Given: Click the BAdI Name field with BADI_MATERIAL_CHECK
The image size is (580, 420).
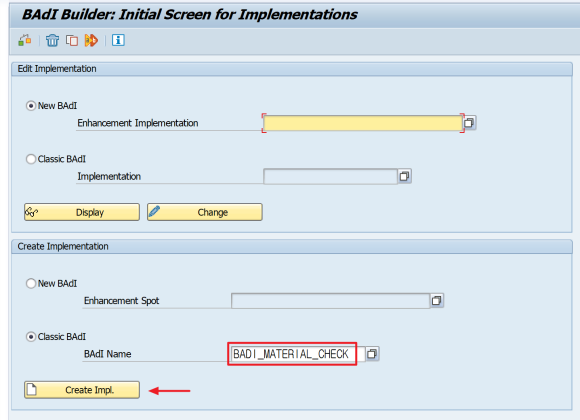Looking at the screenshot, I should [298, 354].
